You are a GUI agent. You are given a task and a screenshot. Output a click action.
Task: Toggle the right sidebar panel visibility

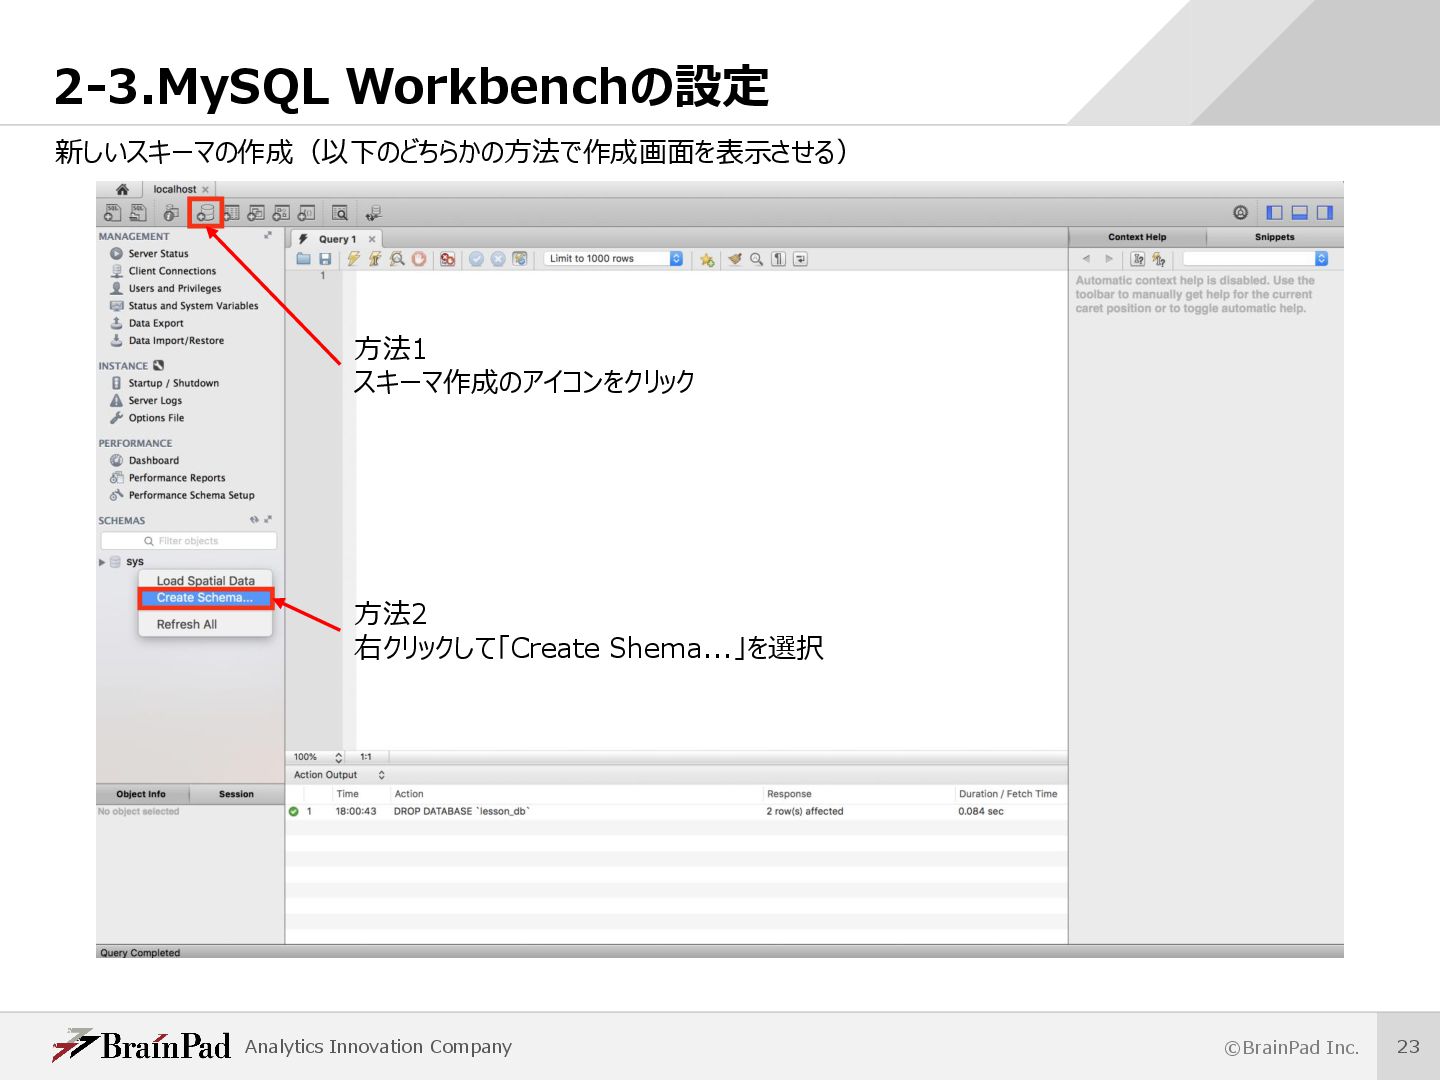click(x=1325, y=213)
